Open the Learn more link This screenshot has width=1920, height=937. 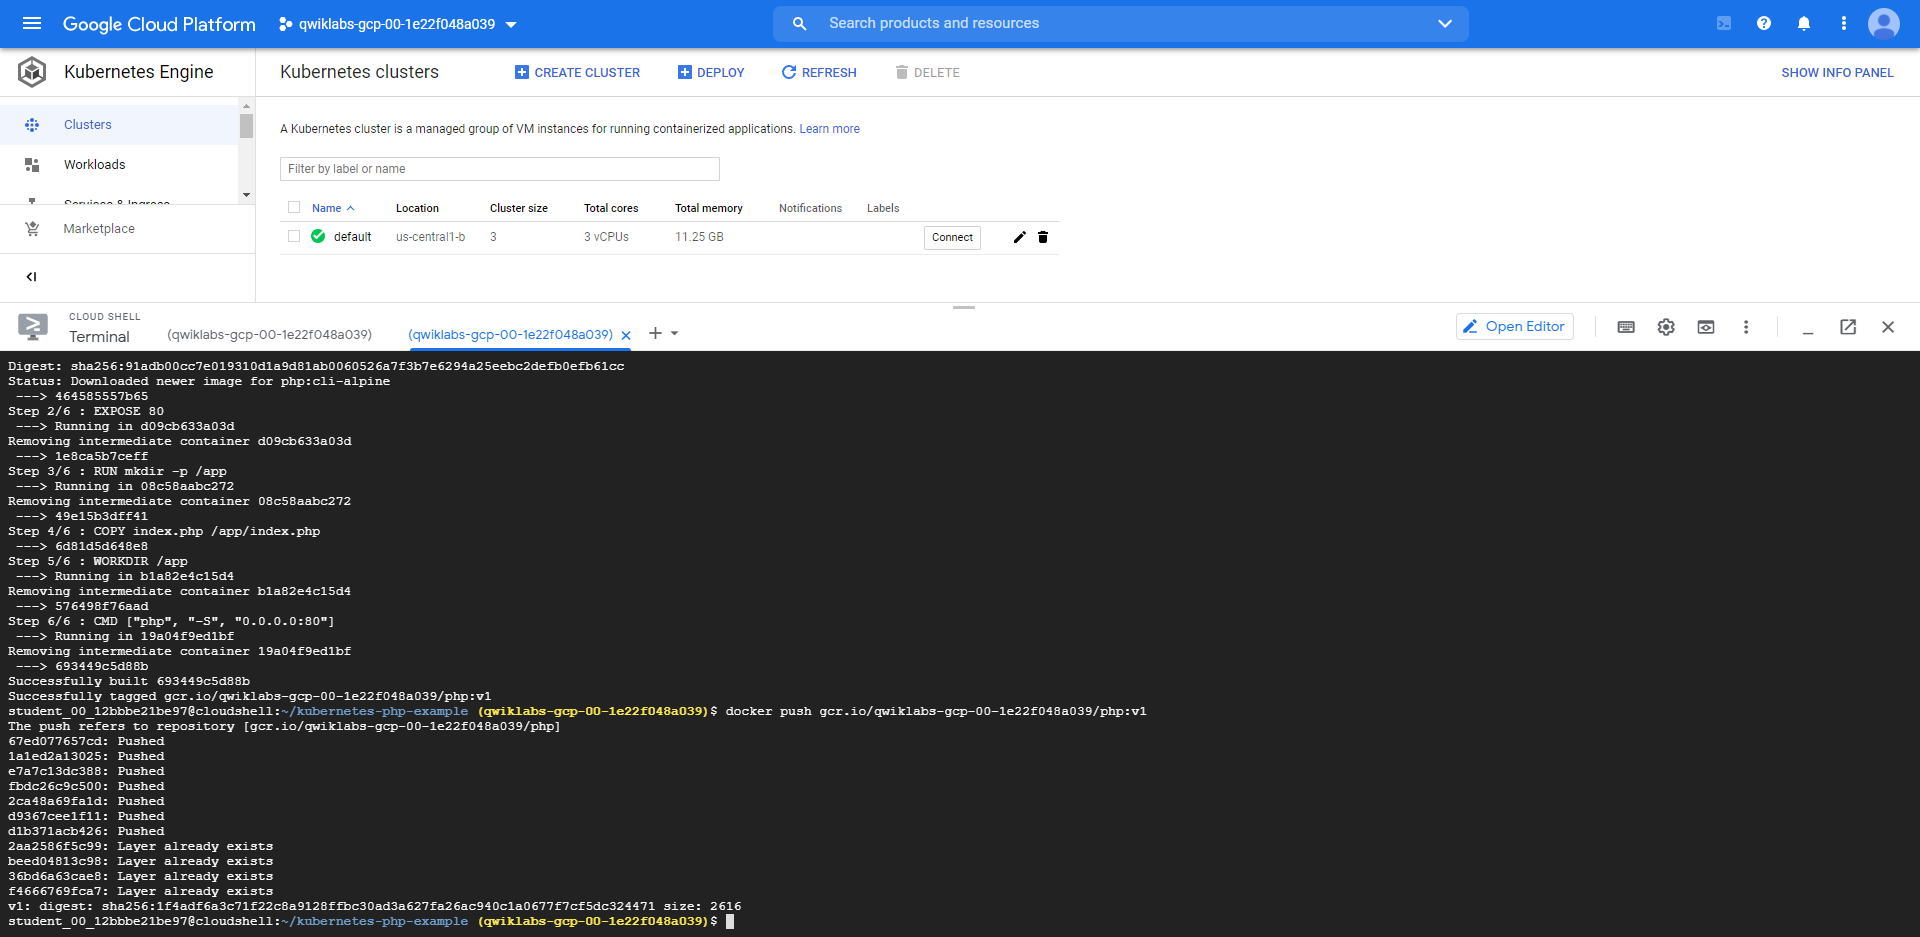(829, 129)
